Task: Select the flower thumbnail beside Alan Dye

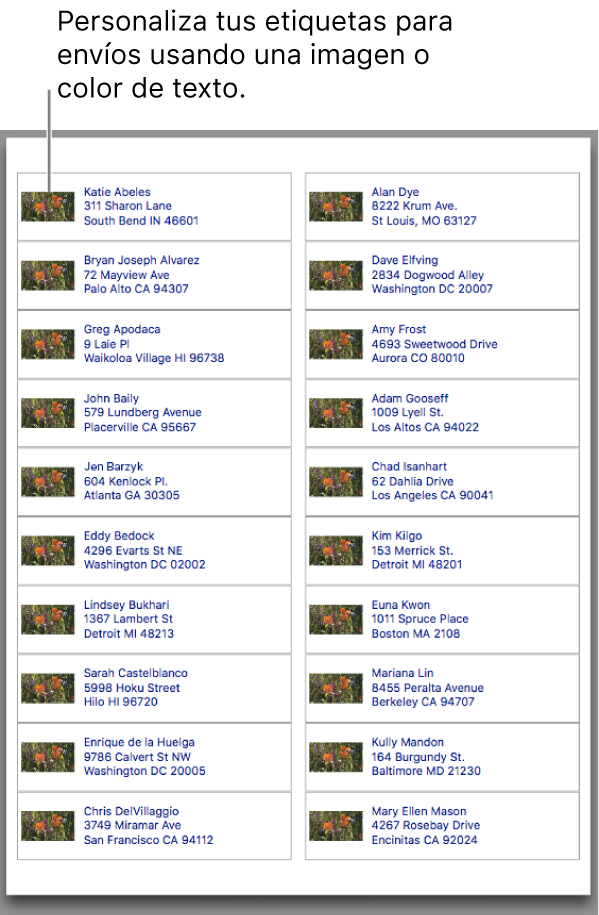Action: (x=336, y=207)
